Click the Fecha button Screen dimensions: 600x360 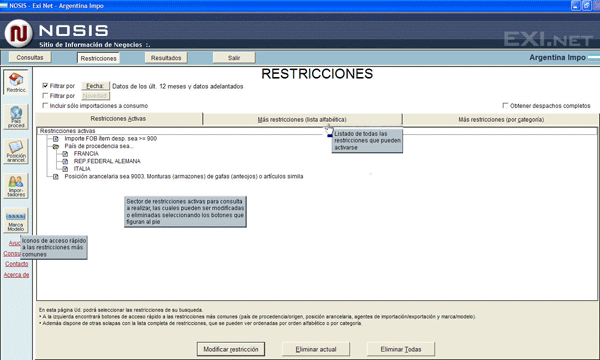click(x=95, y=86)
